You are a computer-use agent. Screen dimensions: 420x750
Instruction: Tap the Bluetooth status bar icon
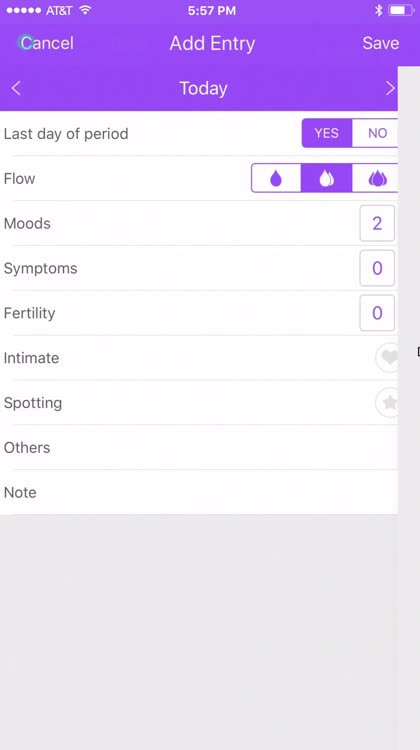pos(378,11)
